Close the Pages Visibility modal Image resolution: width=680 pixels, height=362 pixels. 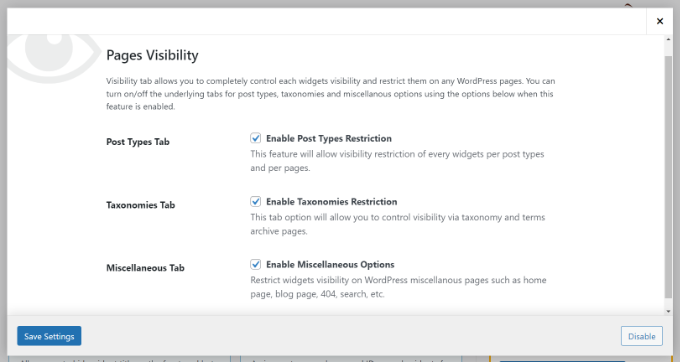coord(660,21)
